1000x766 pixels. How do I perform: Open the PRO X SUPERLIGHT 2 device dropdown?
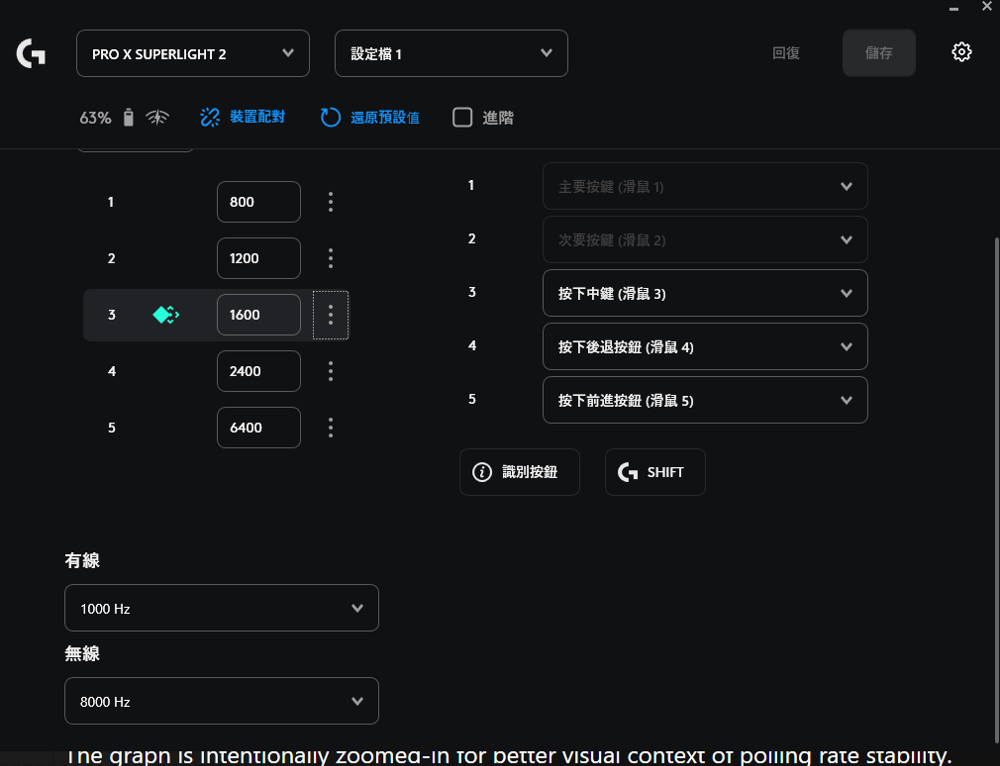192,53
